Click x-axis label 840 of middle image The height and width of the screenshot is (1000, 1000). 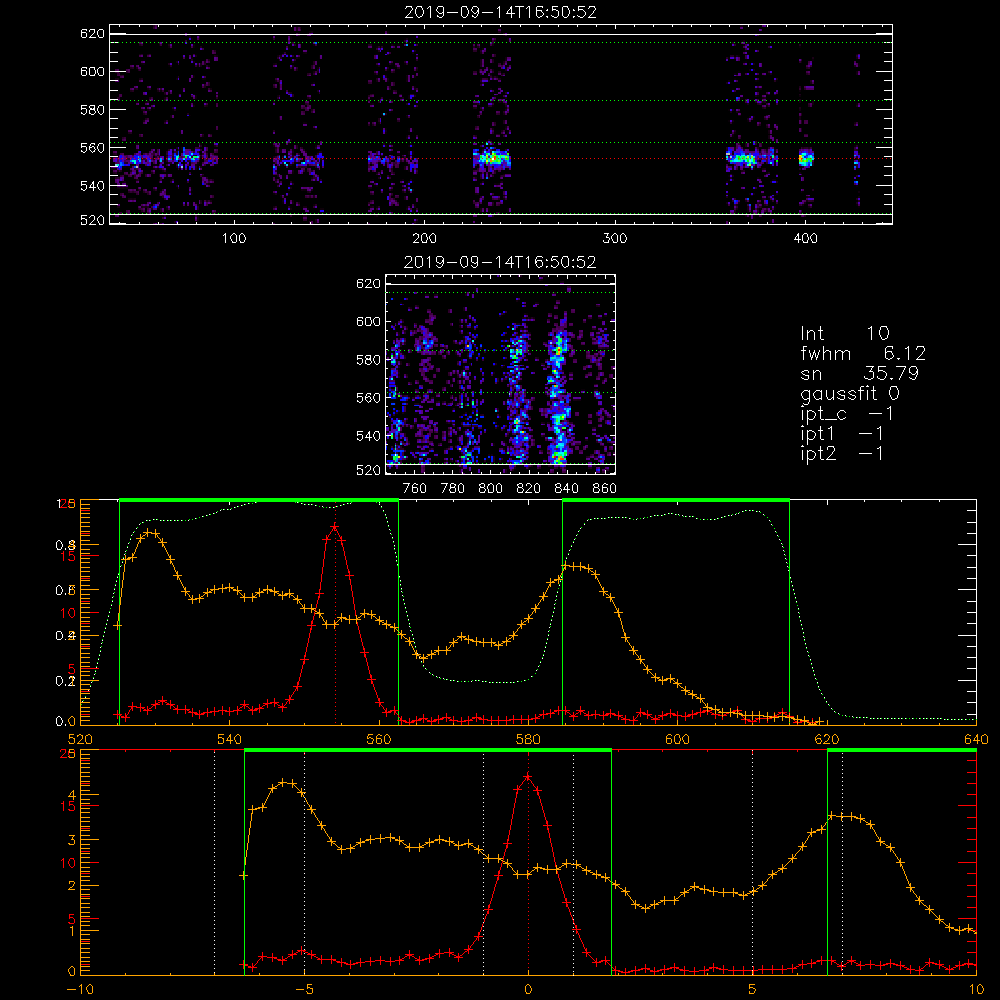click(566, 488)
